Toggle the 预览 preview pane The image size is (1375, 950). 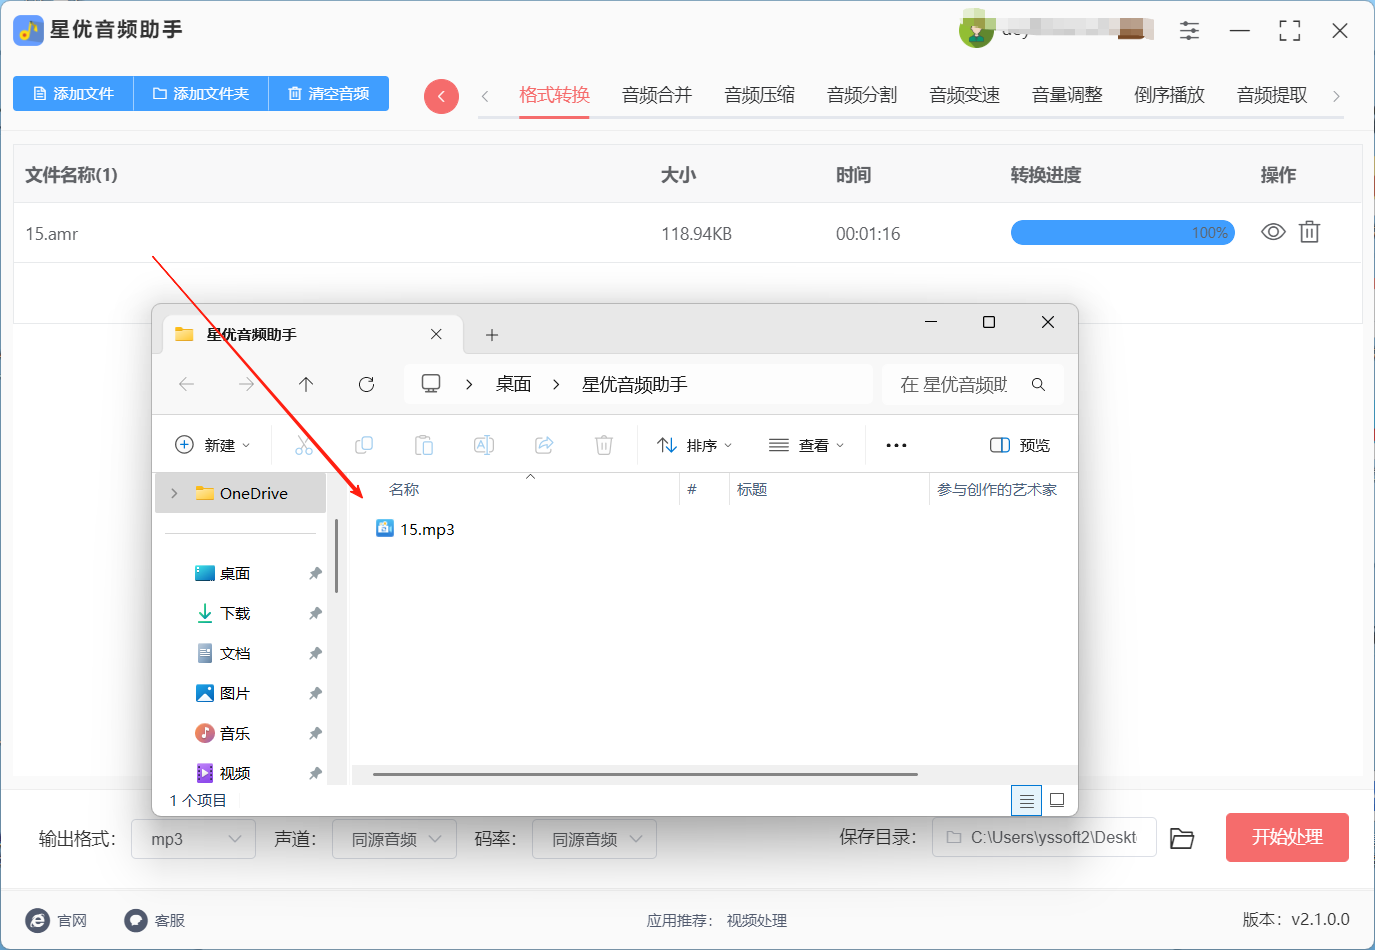[x=1020, y=445]
